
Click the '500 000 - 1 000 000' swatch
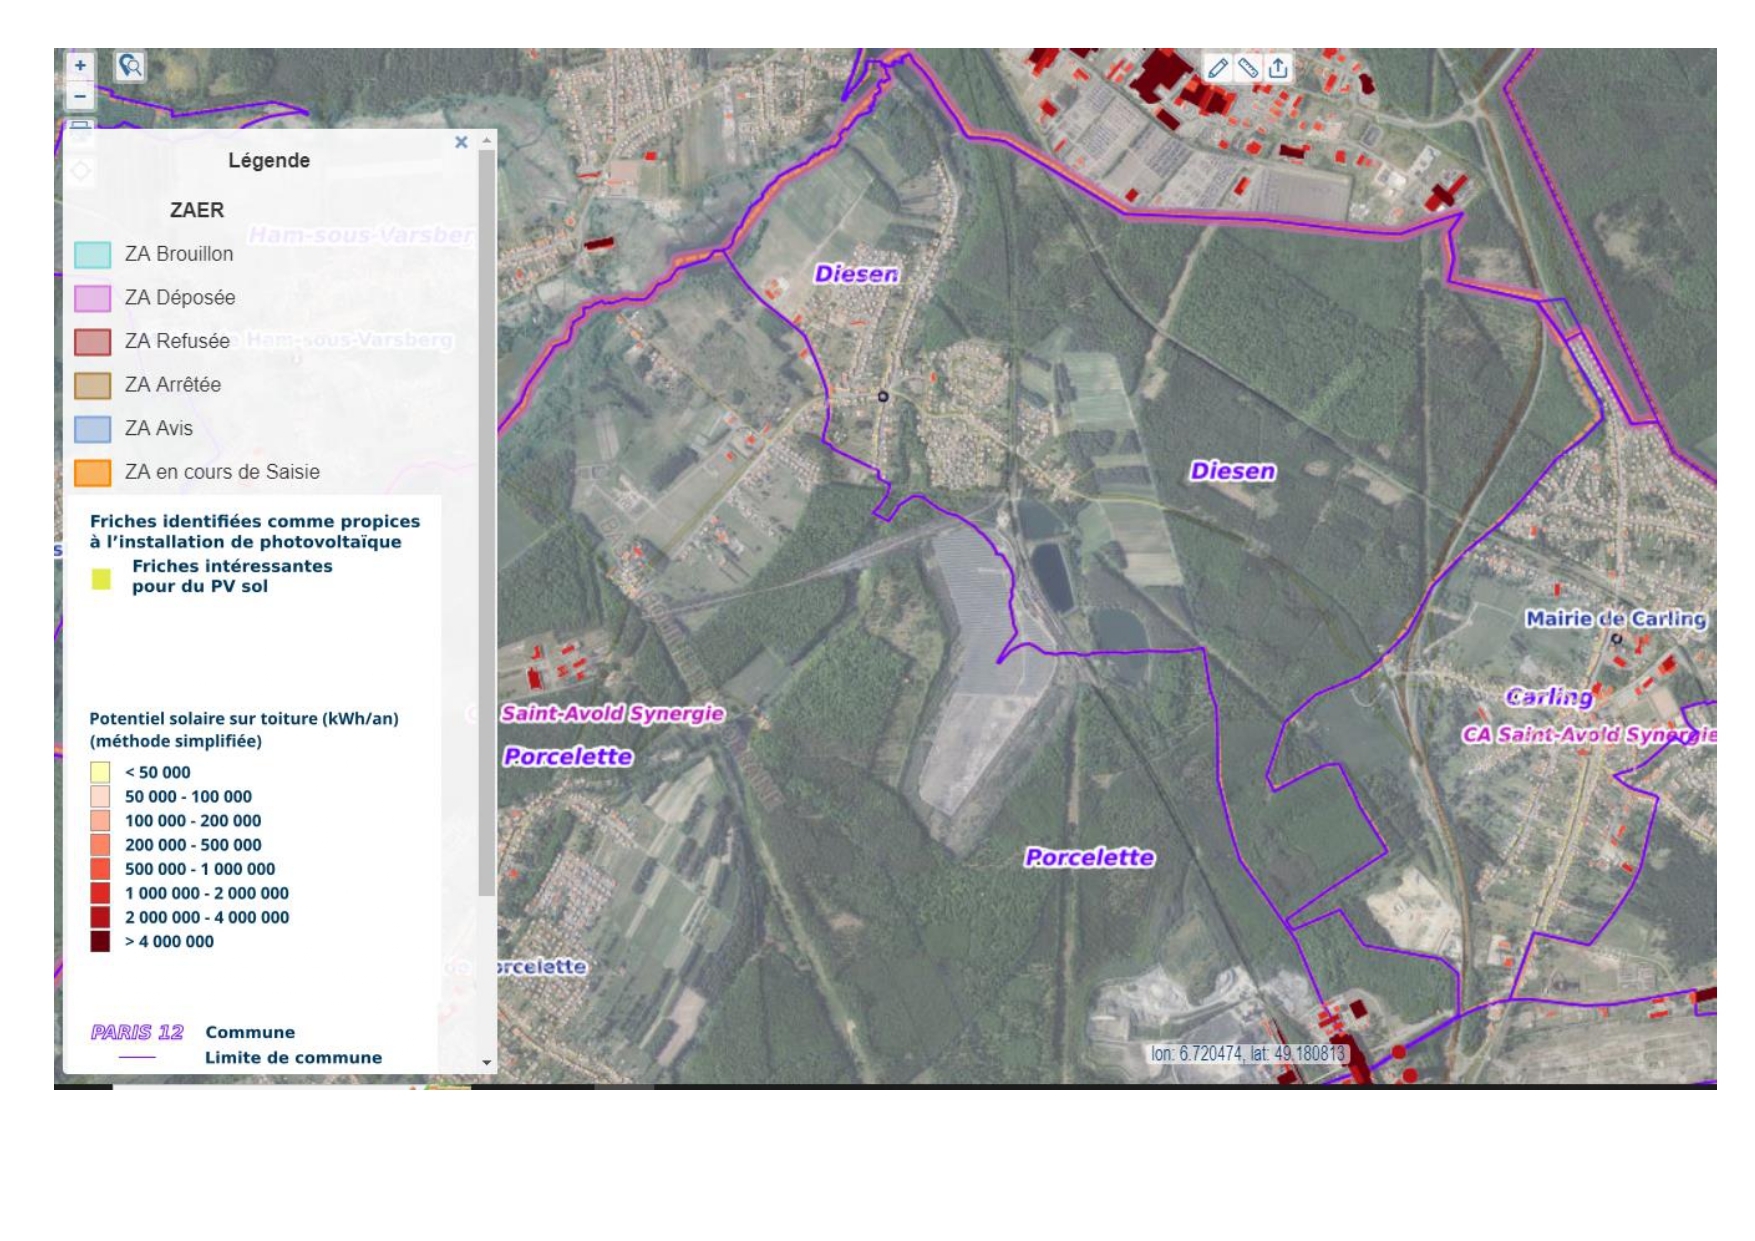click(x=100, y=869)
